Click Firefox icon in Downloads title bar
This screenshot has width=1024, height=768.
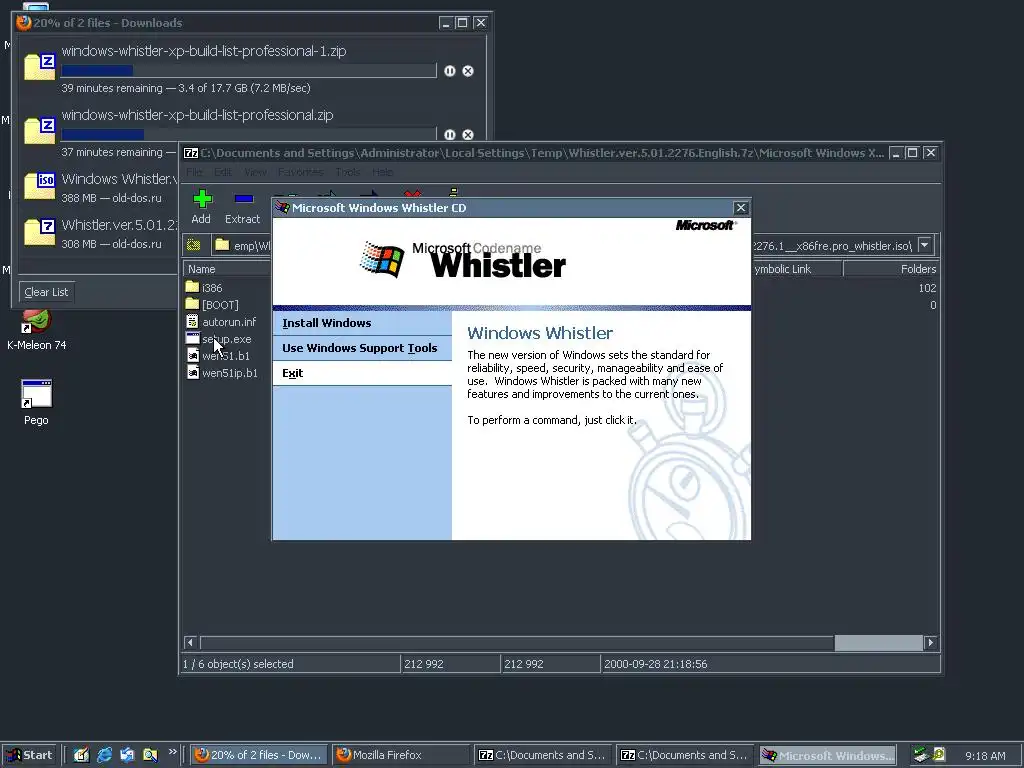[x=24, y=22]
